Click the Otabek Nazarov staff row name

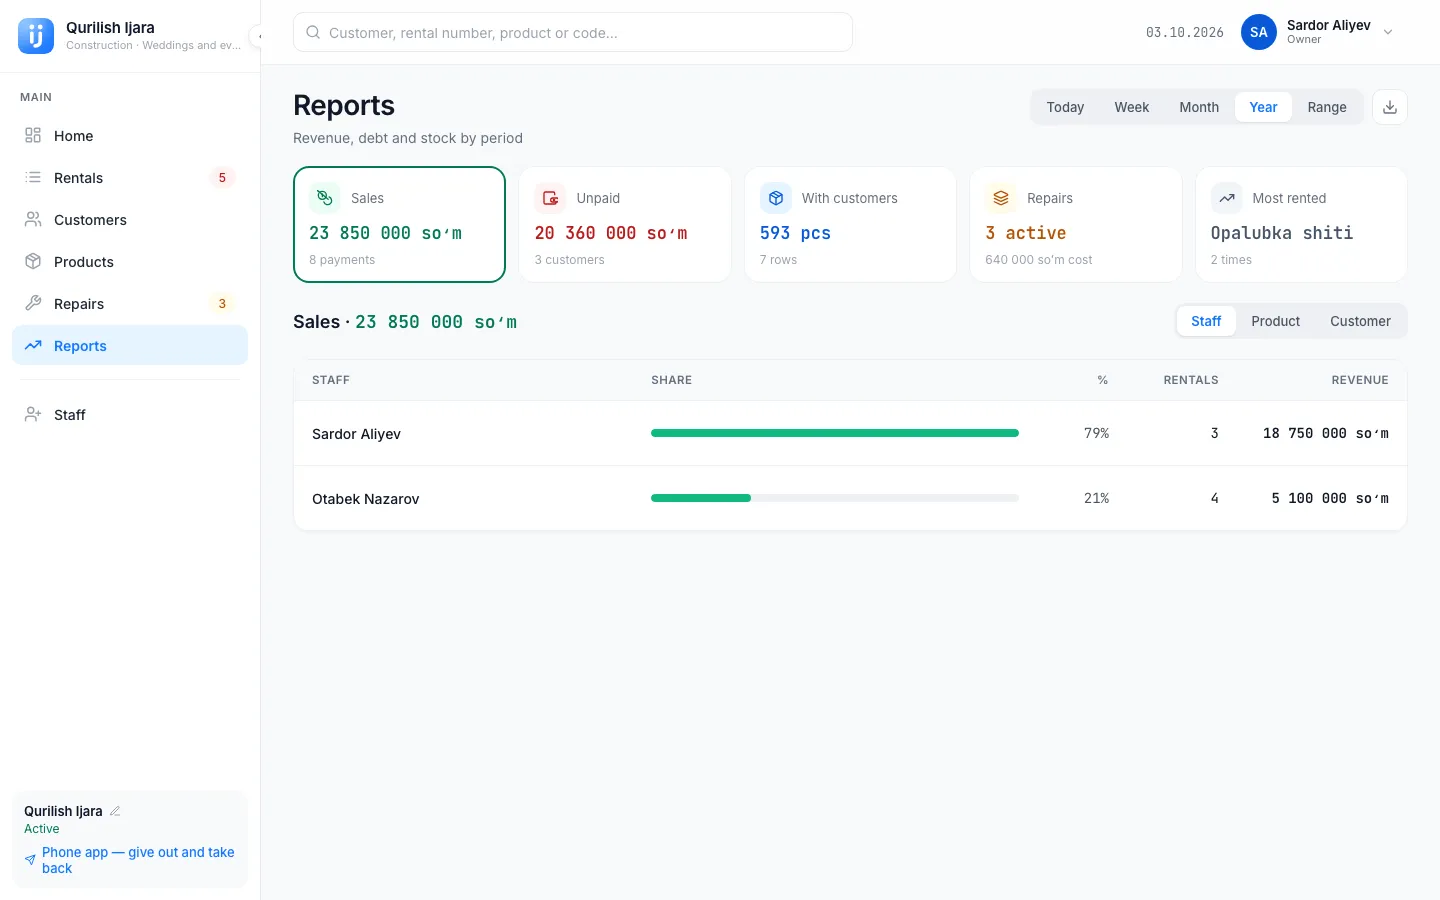pos(365,499)
